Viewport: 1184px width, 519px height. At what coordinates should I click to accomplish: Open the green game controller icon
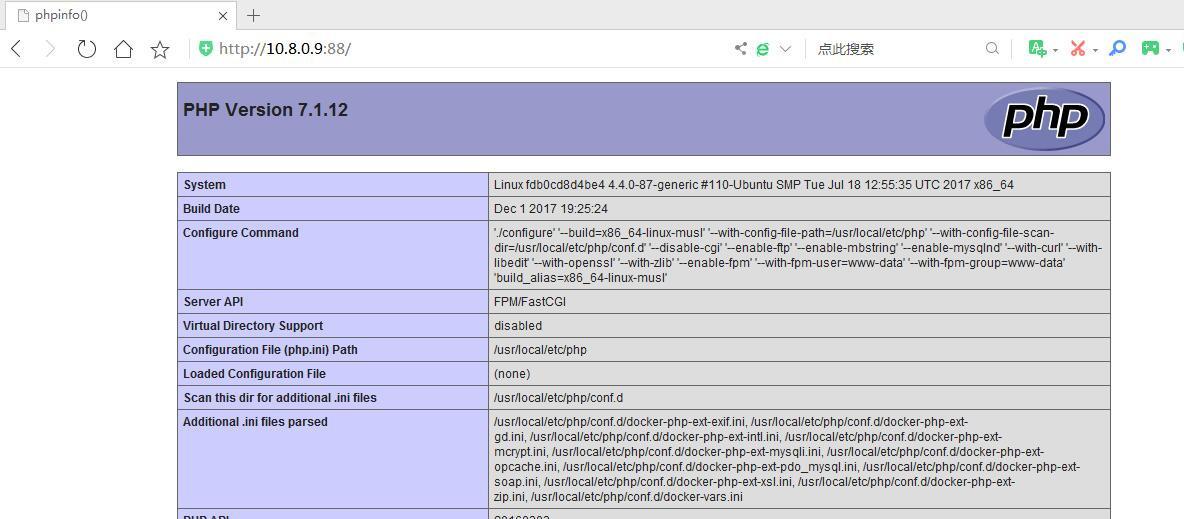[x=1150, y=48]
